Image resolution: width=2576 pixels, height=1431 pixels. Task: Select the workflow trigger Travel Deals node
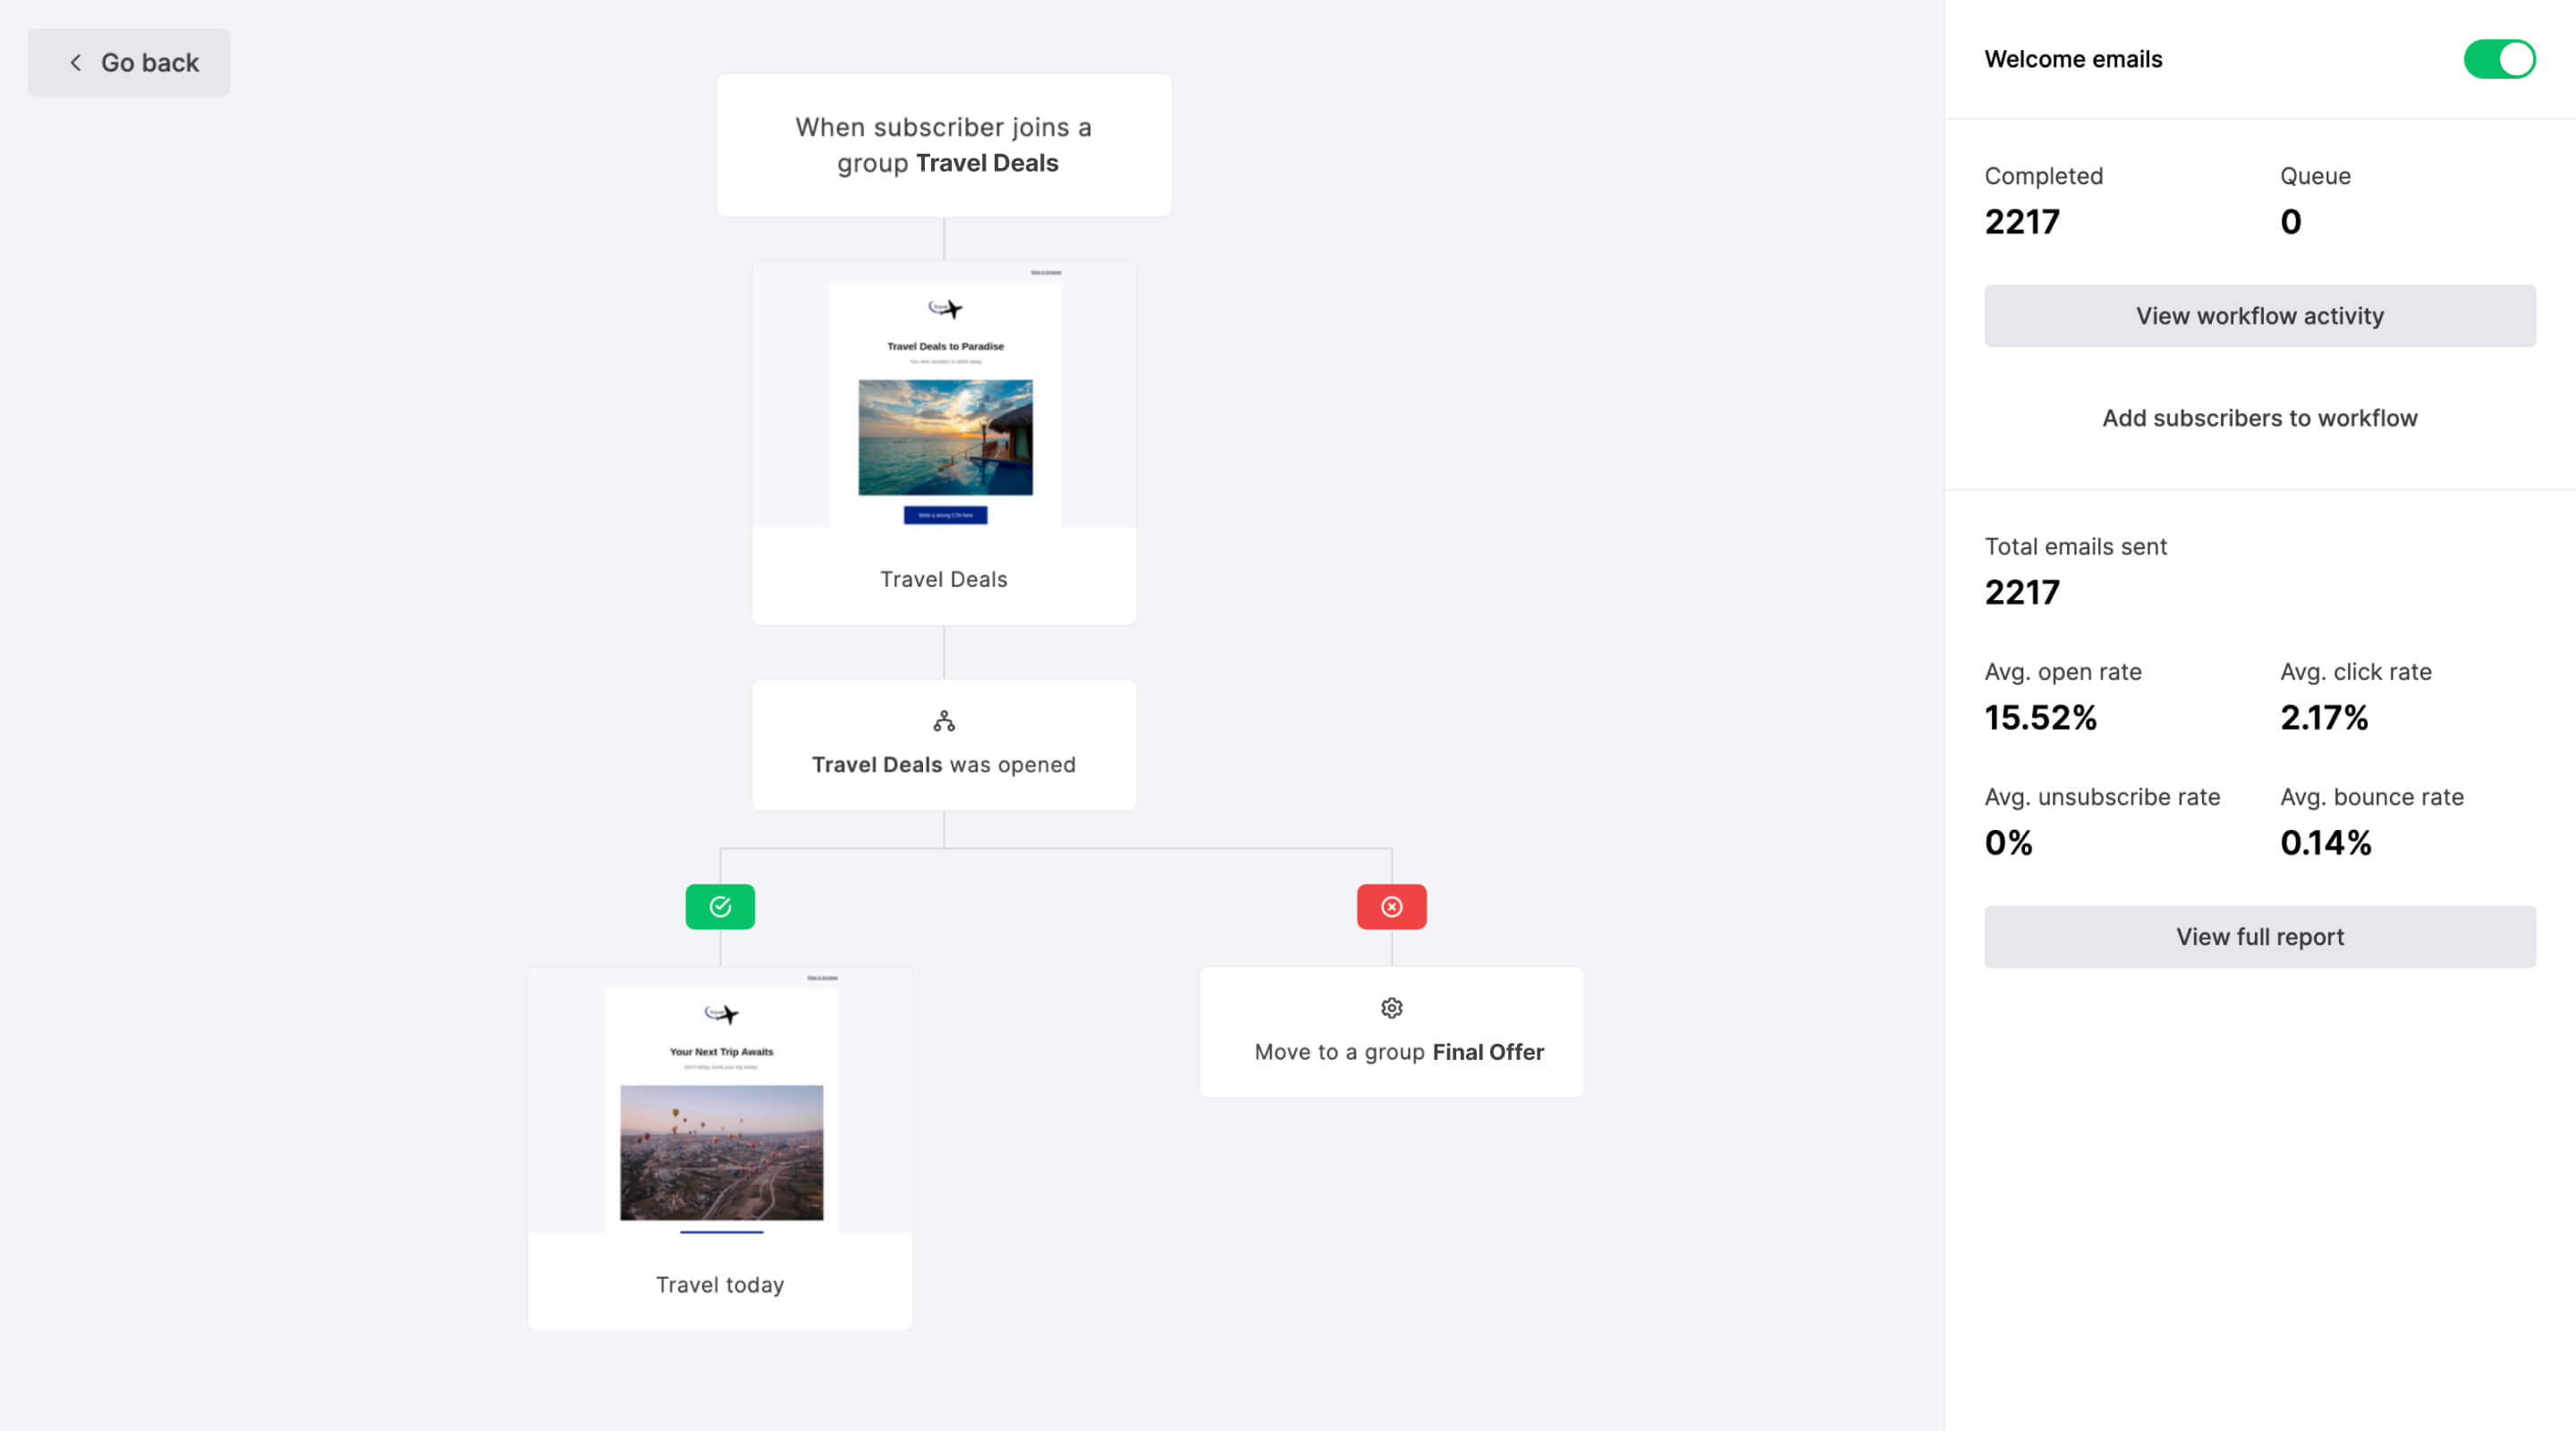(945, 145)
